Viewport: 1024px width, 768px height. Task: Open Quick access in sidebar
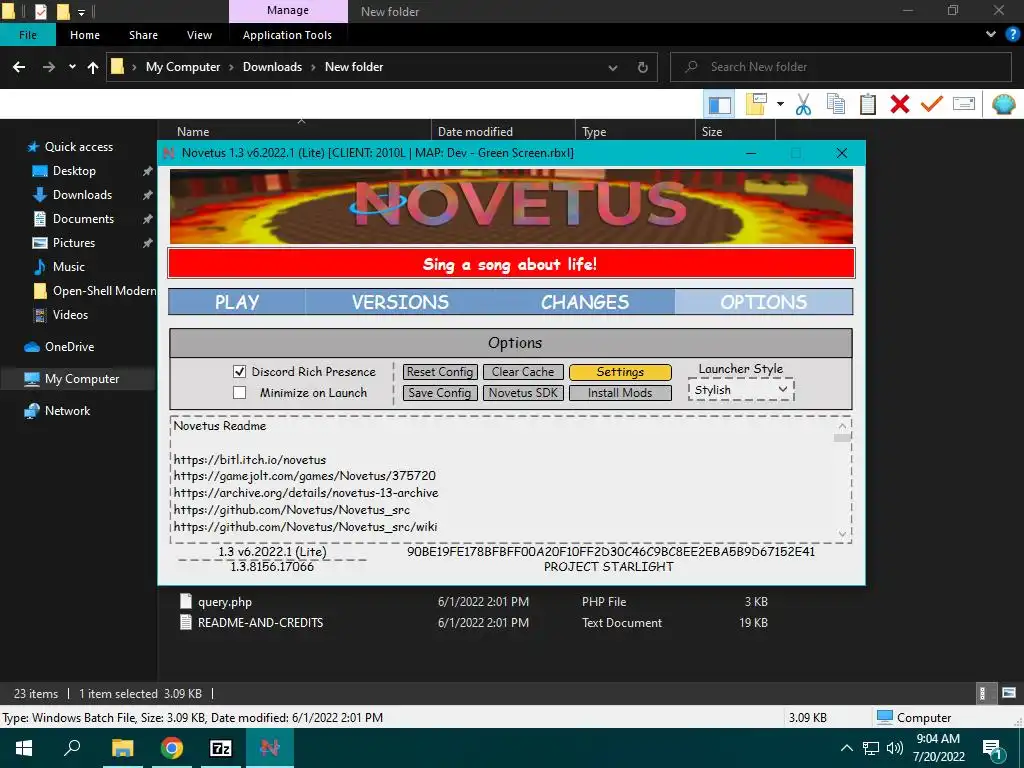click(78, 147)
